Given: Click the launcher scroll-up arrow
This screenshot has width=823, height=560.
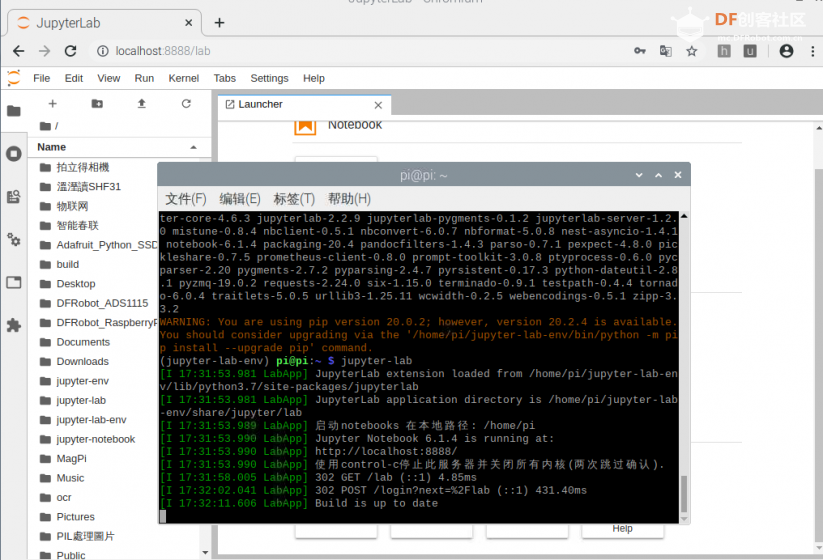Looking at the screenshot, I should click(x=819, y=128).
